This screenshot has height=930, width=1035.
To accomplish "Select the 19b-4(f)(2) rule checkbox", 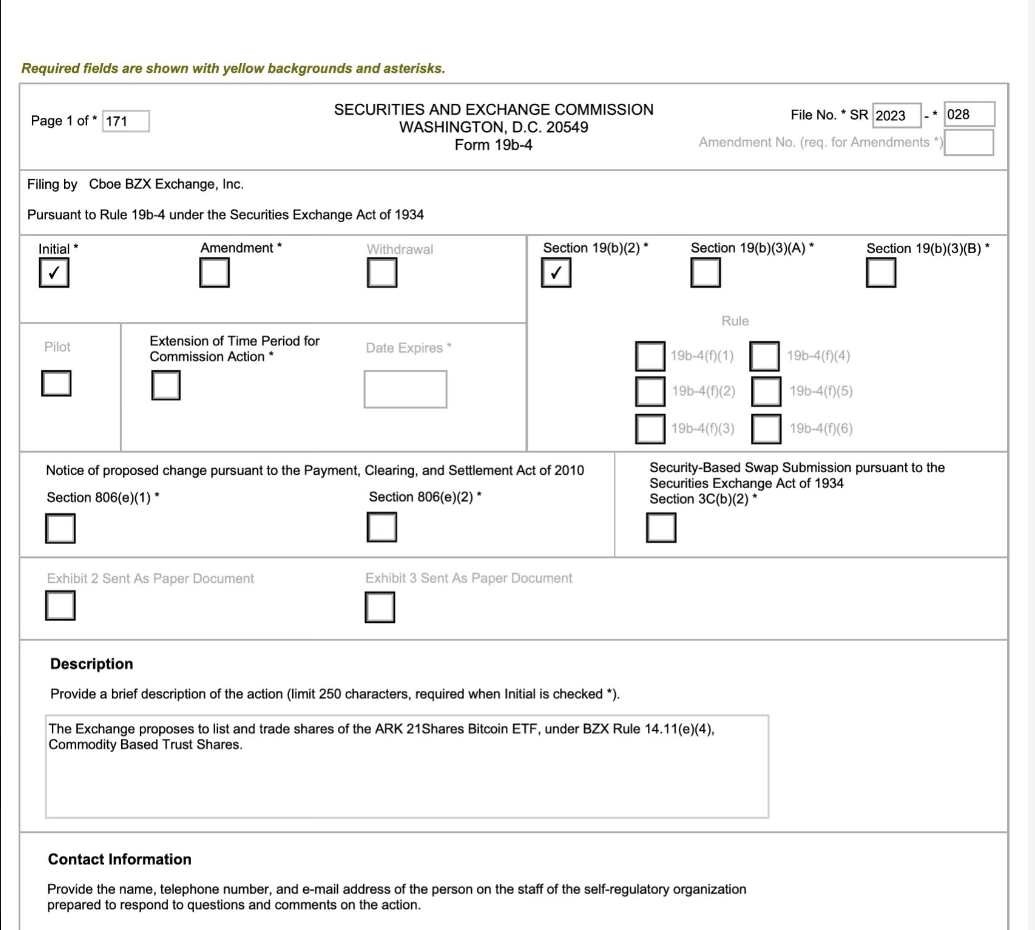I will tap(650, 391).
